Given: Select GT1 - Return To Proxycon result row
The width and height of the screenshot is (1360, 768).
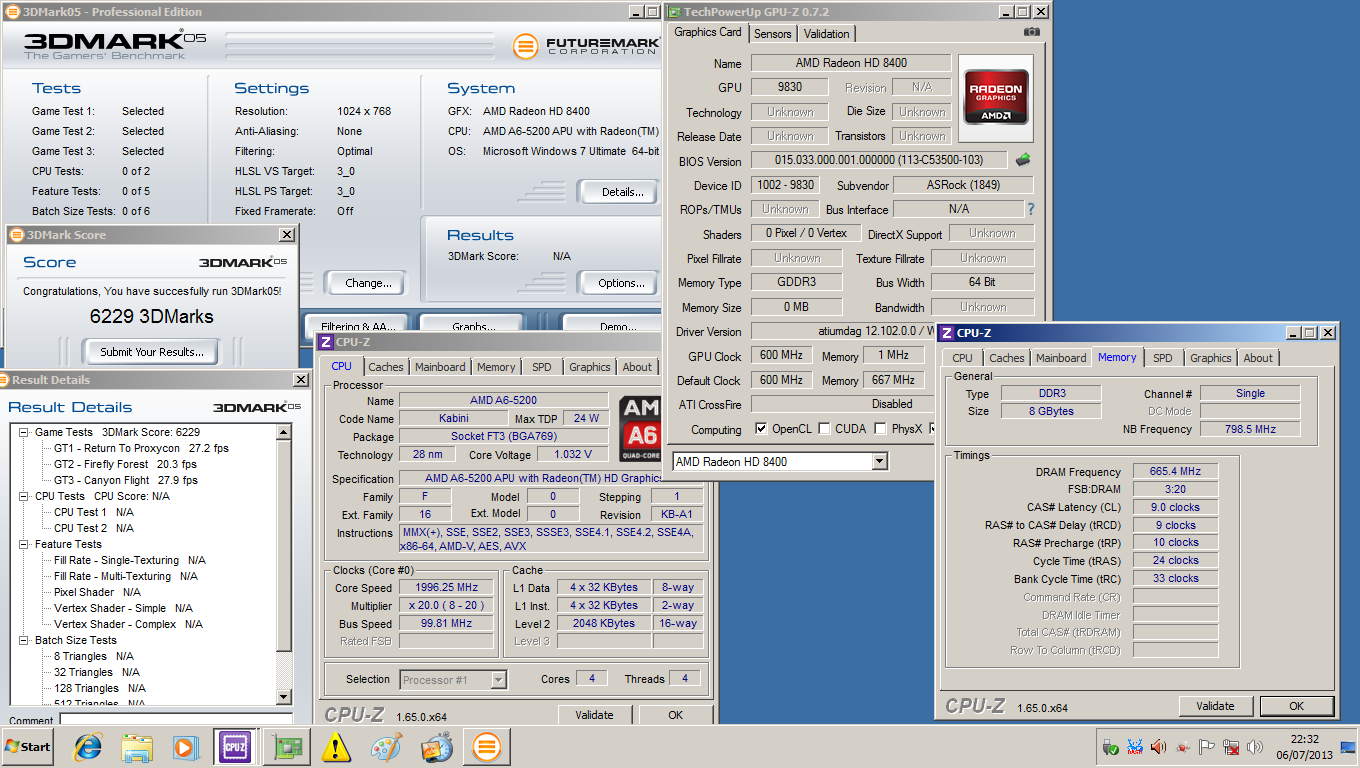Looking at the screenshot, I should point(141,448).
